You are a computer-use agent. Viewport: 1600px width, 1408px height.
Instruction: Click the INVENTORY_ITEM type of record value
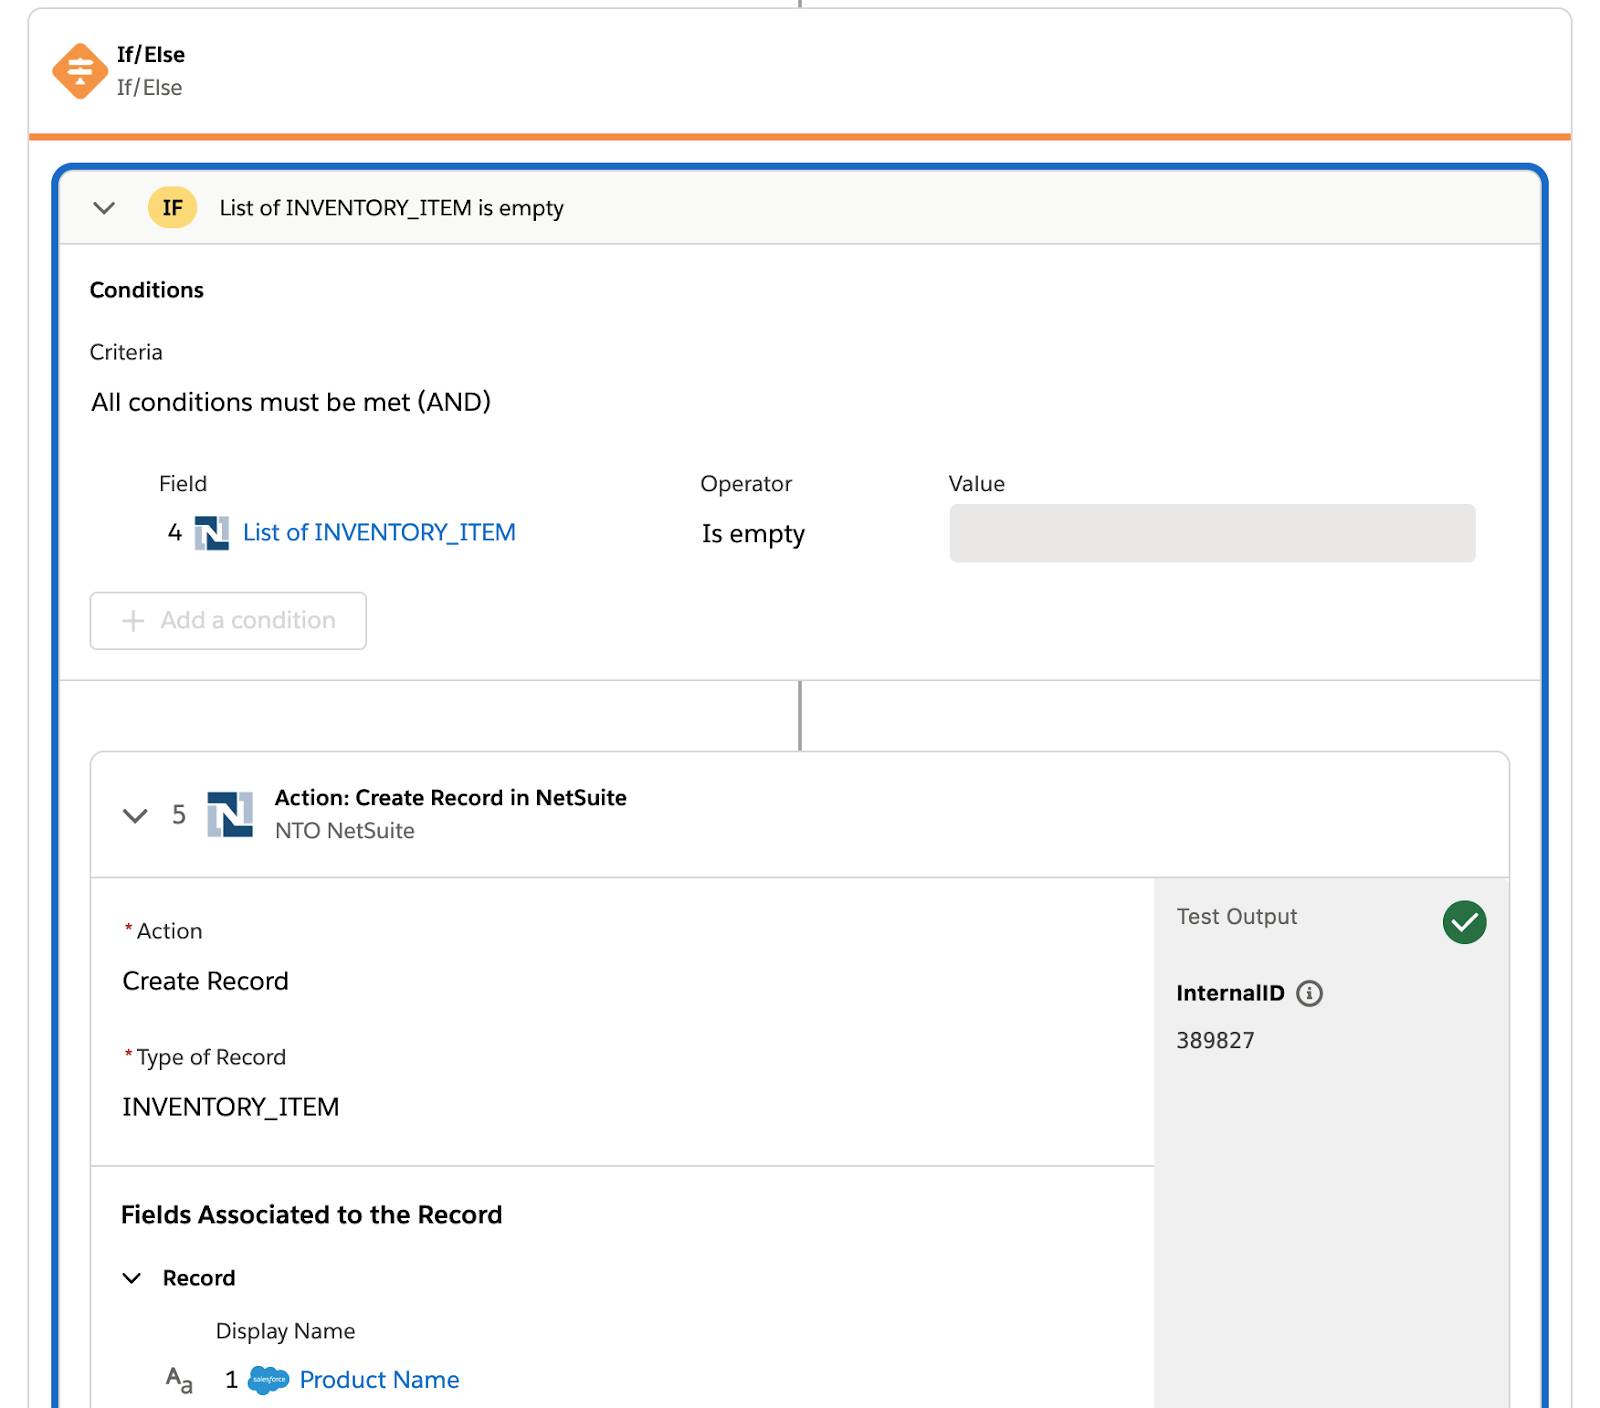[x=231, y=1107]
